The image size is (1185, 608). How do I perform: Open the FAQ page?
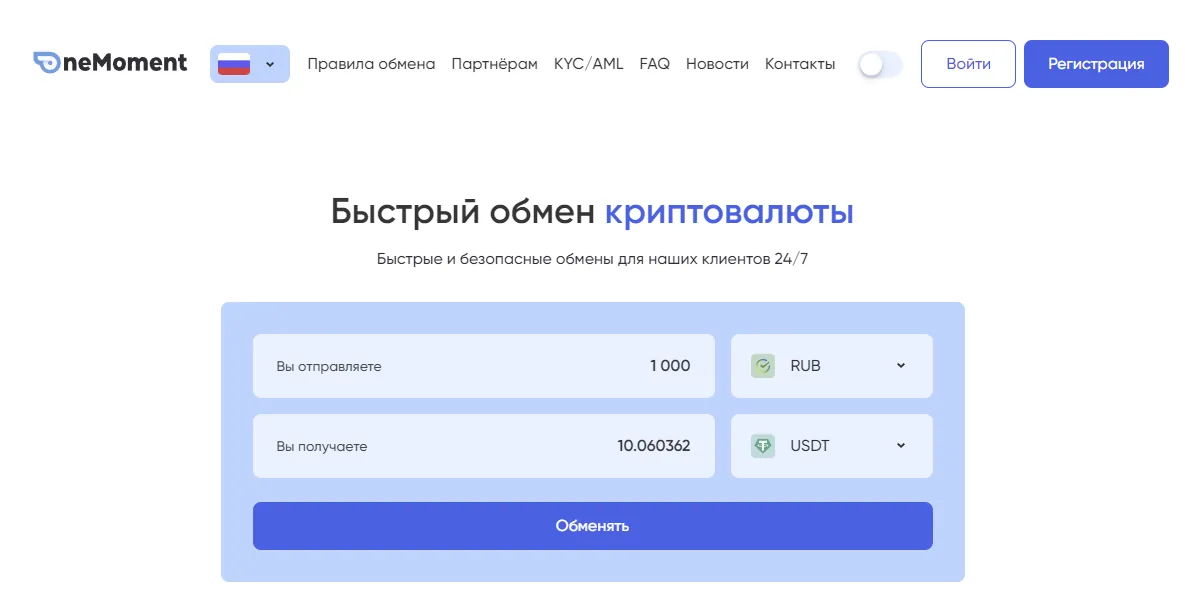[x=654, y=64]
